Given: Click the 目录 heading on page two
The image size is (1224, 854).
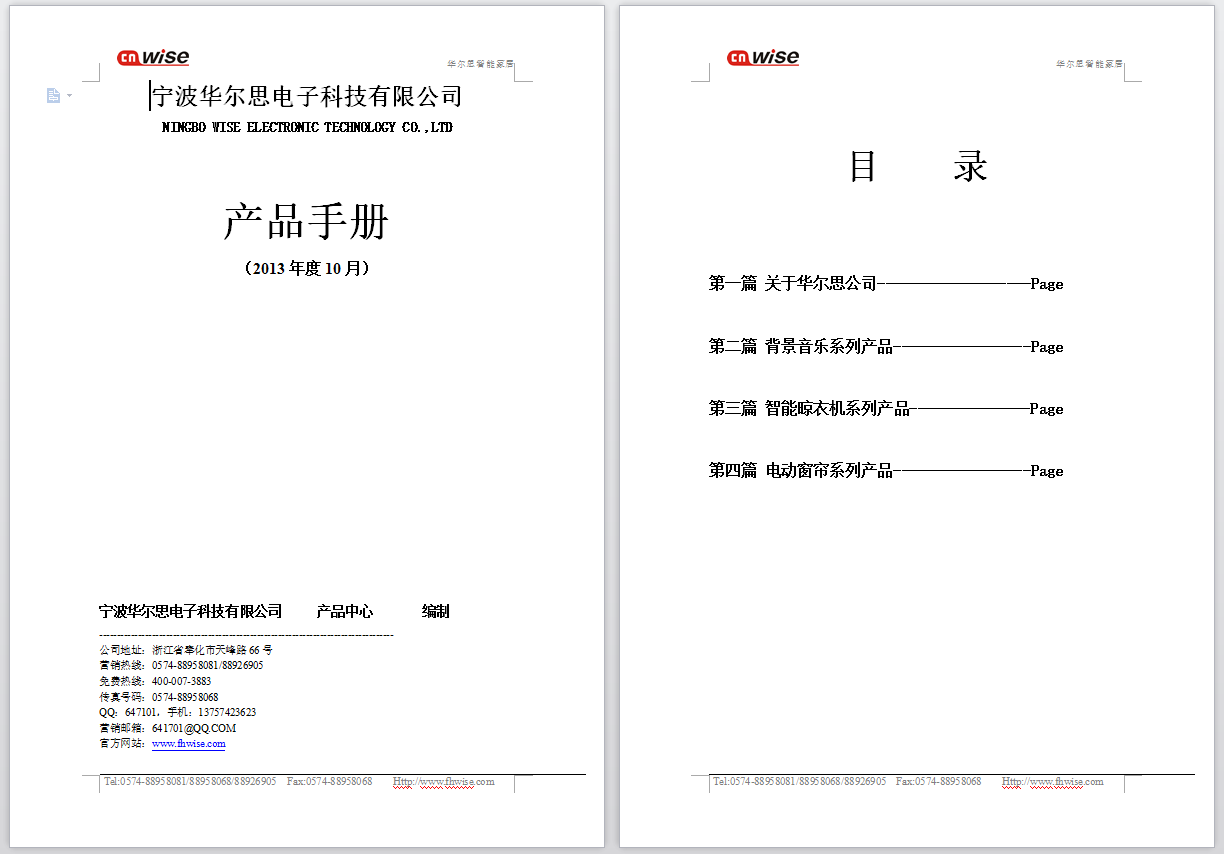Looking at the screenshot, I should click(x=917, y=166).
